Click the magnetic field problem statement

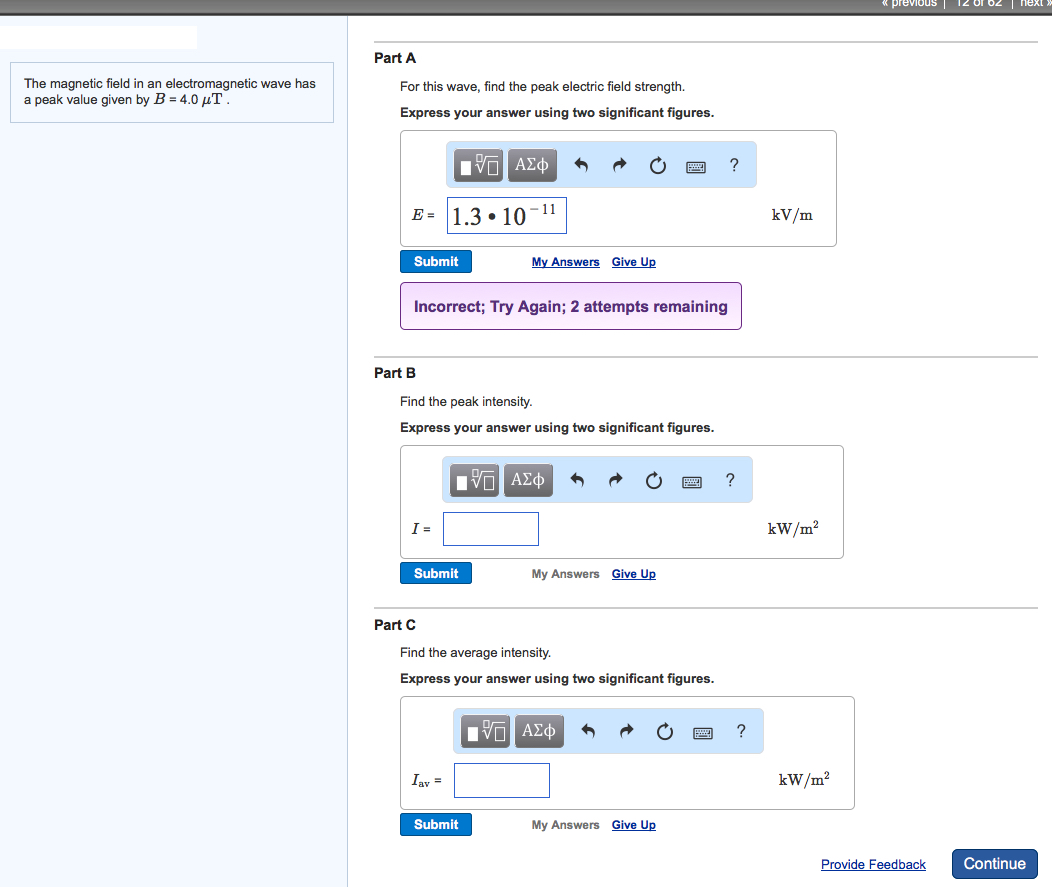[x=170, y=92]
